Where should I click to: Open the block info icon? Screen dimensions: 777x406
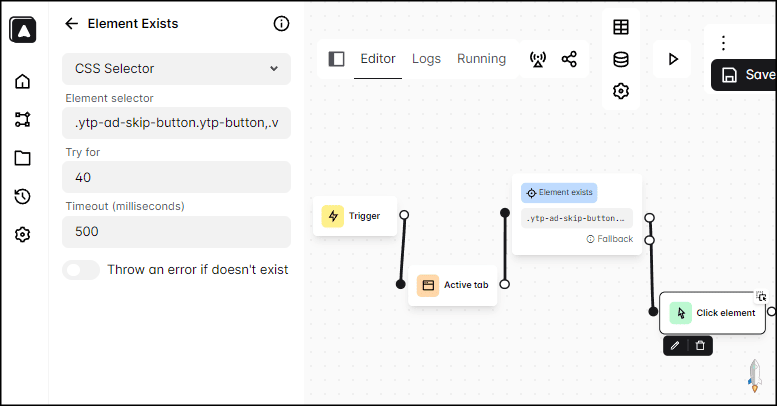(281, 23)
